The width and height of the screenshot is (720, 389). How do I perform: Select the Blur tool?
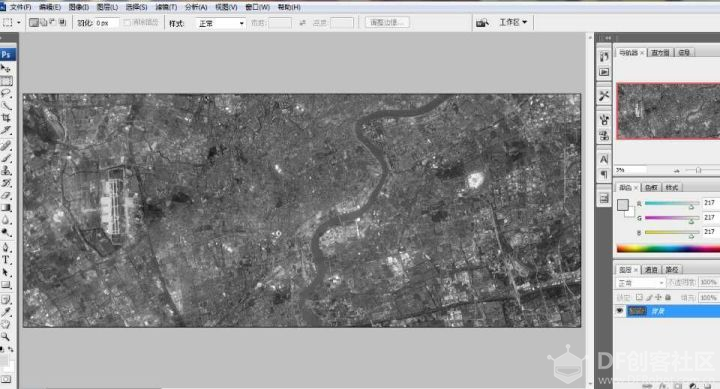pos(6,220)
